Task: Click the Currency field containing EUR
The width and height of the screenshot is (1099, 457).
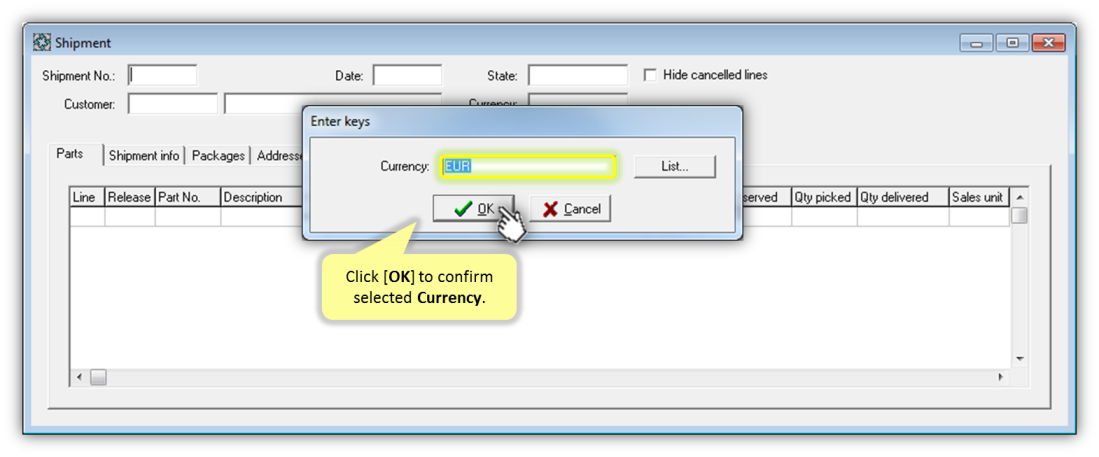Action: 528,167
